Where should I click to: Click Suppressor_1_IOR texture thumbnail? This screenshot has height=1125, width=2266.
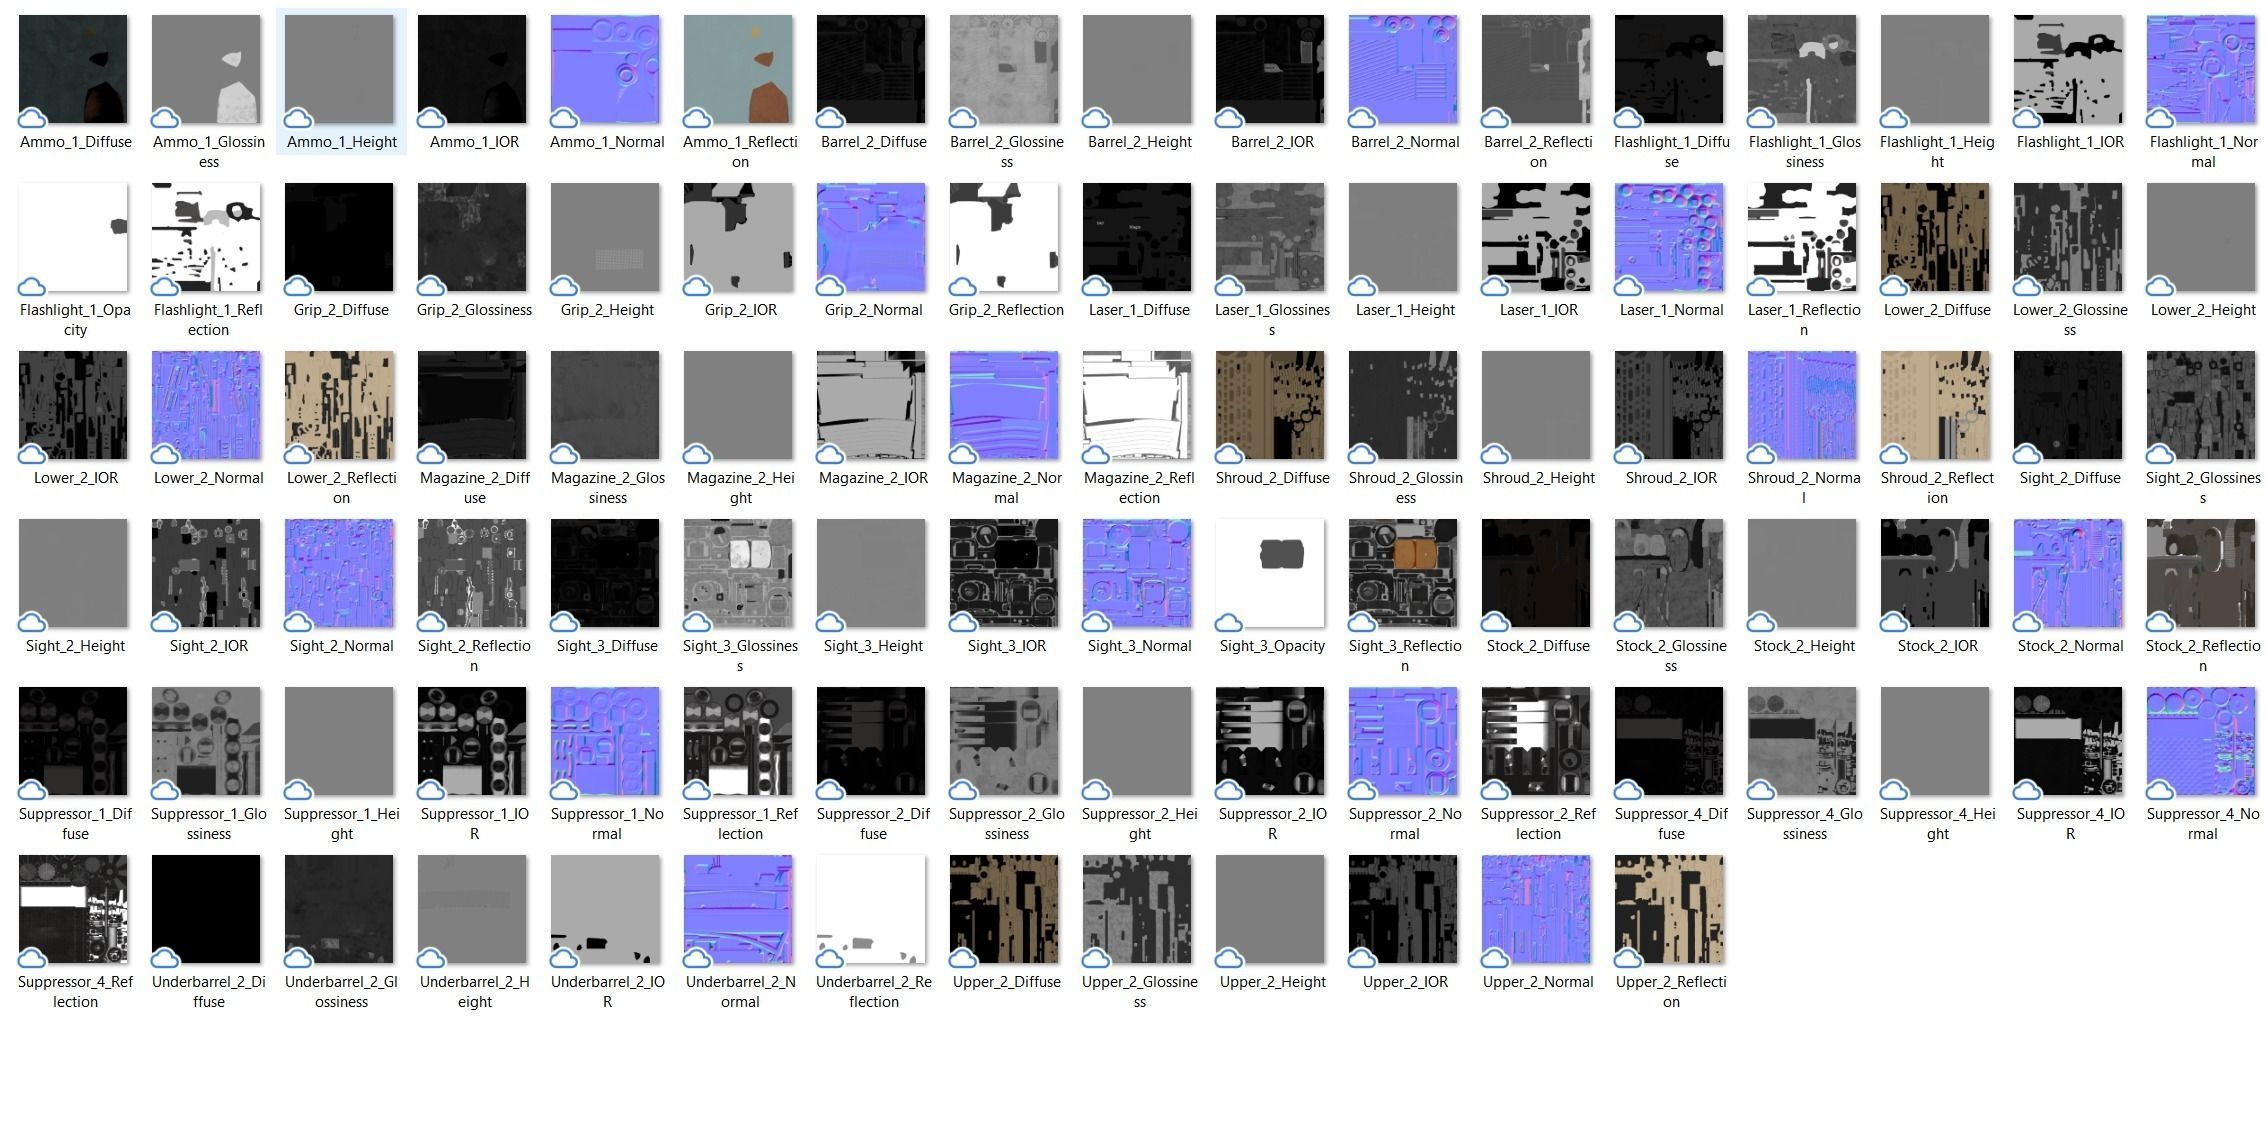(x=472, y=741)
